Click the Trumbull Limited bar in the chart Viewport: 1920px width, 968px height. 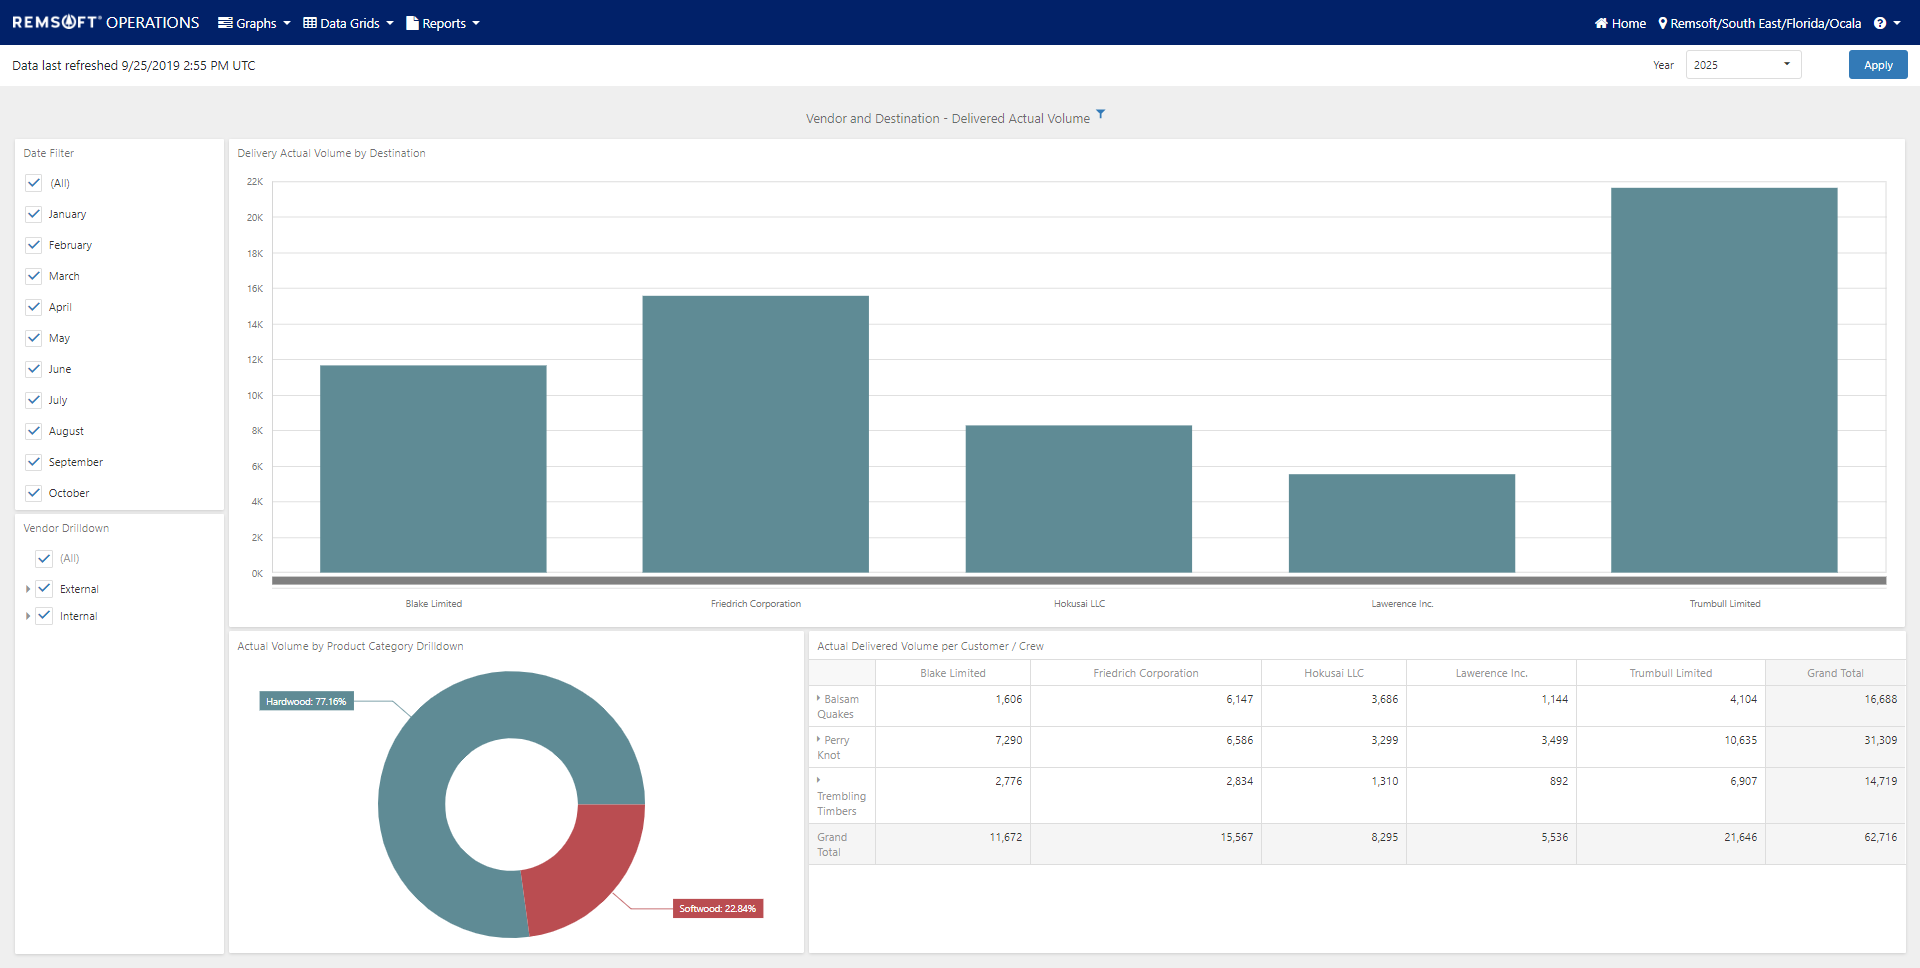(1724, 380)
